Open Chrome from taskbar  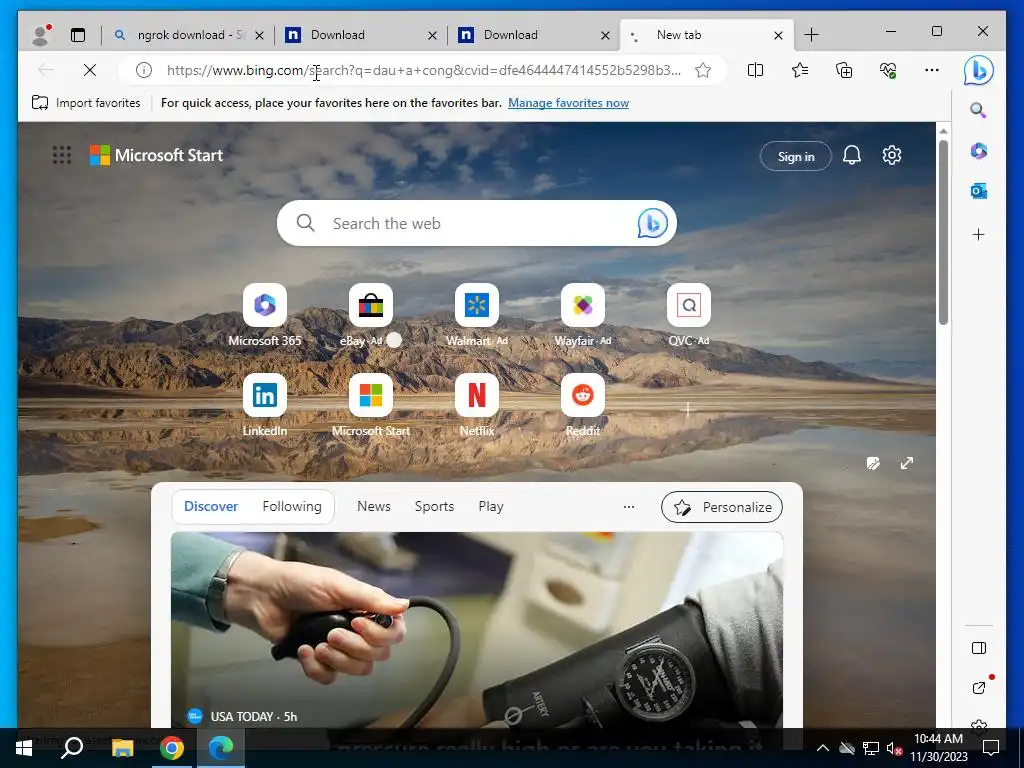[x=172, y=748]
